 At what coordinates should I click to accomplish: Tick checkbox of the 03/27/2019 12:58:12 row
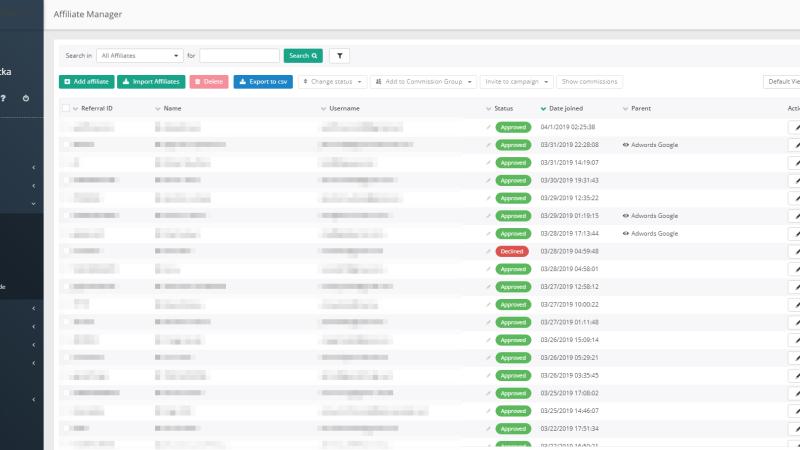click(x=65, y=287)
